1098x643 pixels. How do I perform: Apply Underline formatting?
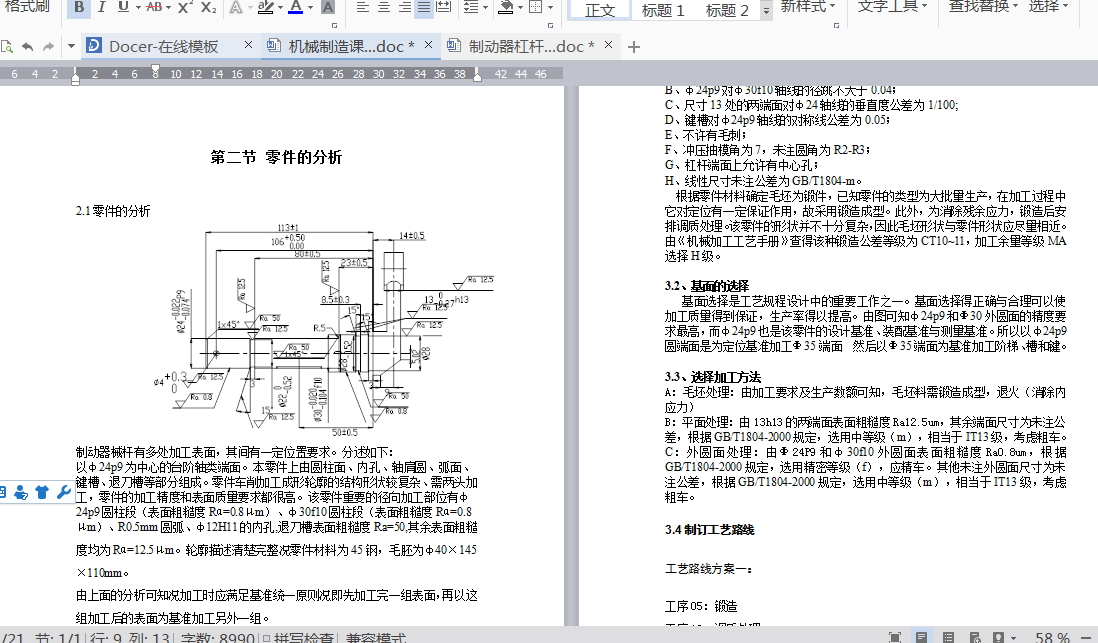click(123, 7)
